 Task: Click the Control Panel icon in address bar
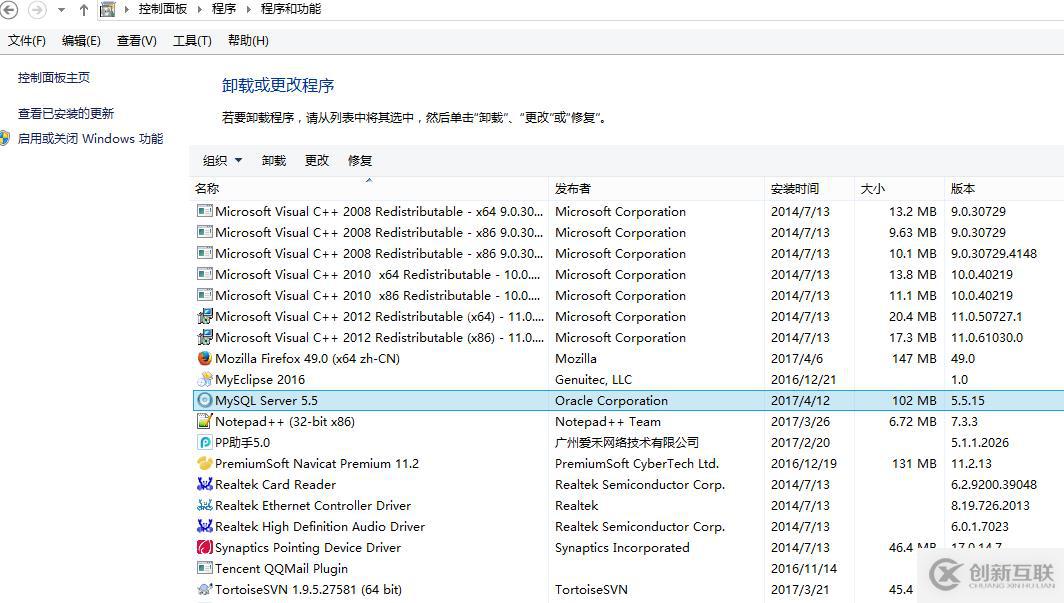[107, 9]
